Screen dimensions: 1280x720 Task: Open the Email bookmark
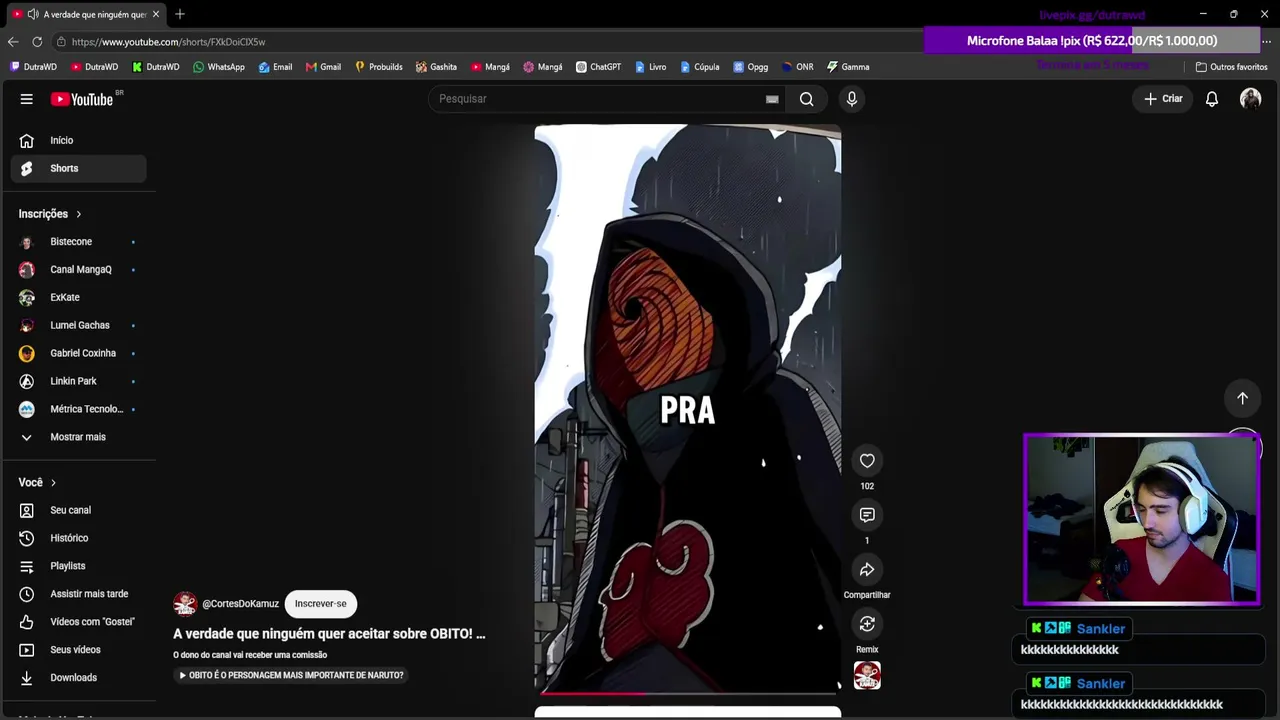click(x=275, y=67)
